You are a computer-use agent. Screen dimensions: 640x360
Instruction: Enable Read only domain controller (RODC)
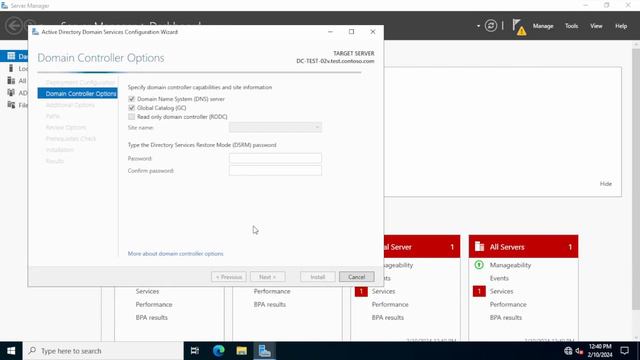point(131,117)
